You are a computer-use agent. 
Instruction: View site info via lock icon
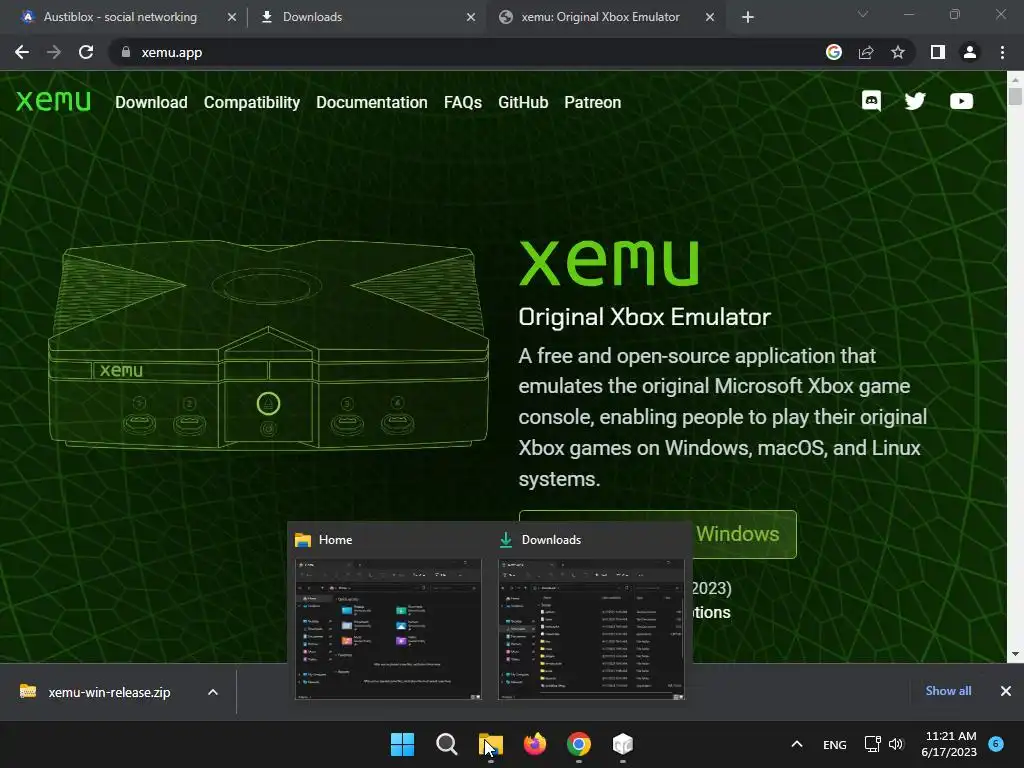pyautogui.click(x=126, y=52)
